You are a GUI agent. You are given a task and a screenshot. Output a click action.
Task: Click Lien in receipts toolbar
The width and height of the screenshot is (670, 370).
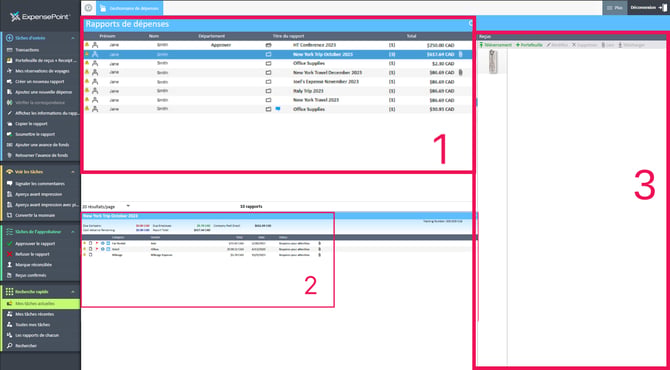pos(607,45)
